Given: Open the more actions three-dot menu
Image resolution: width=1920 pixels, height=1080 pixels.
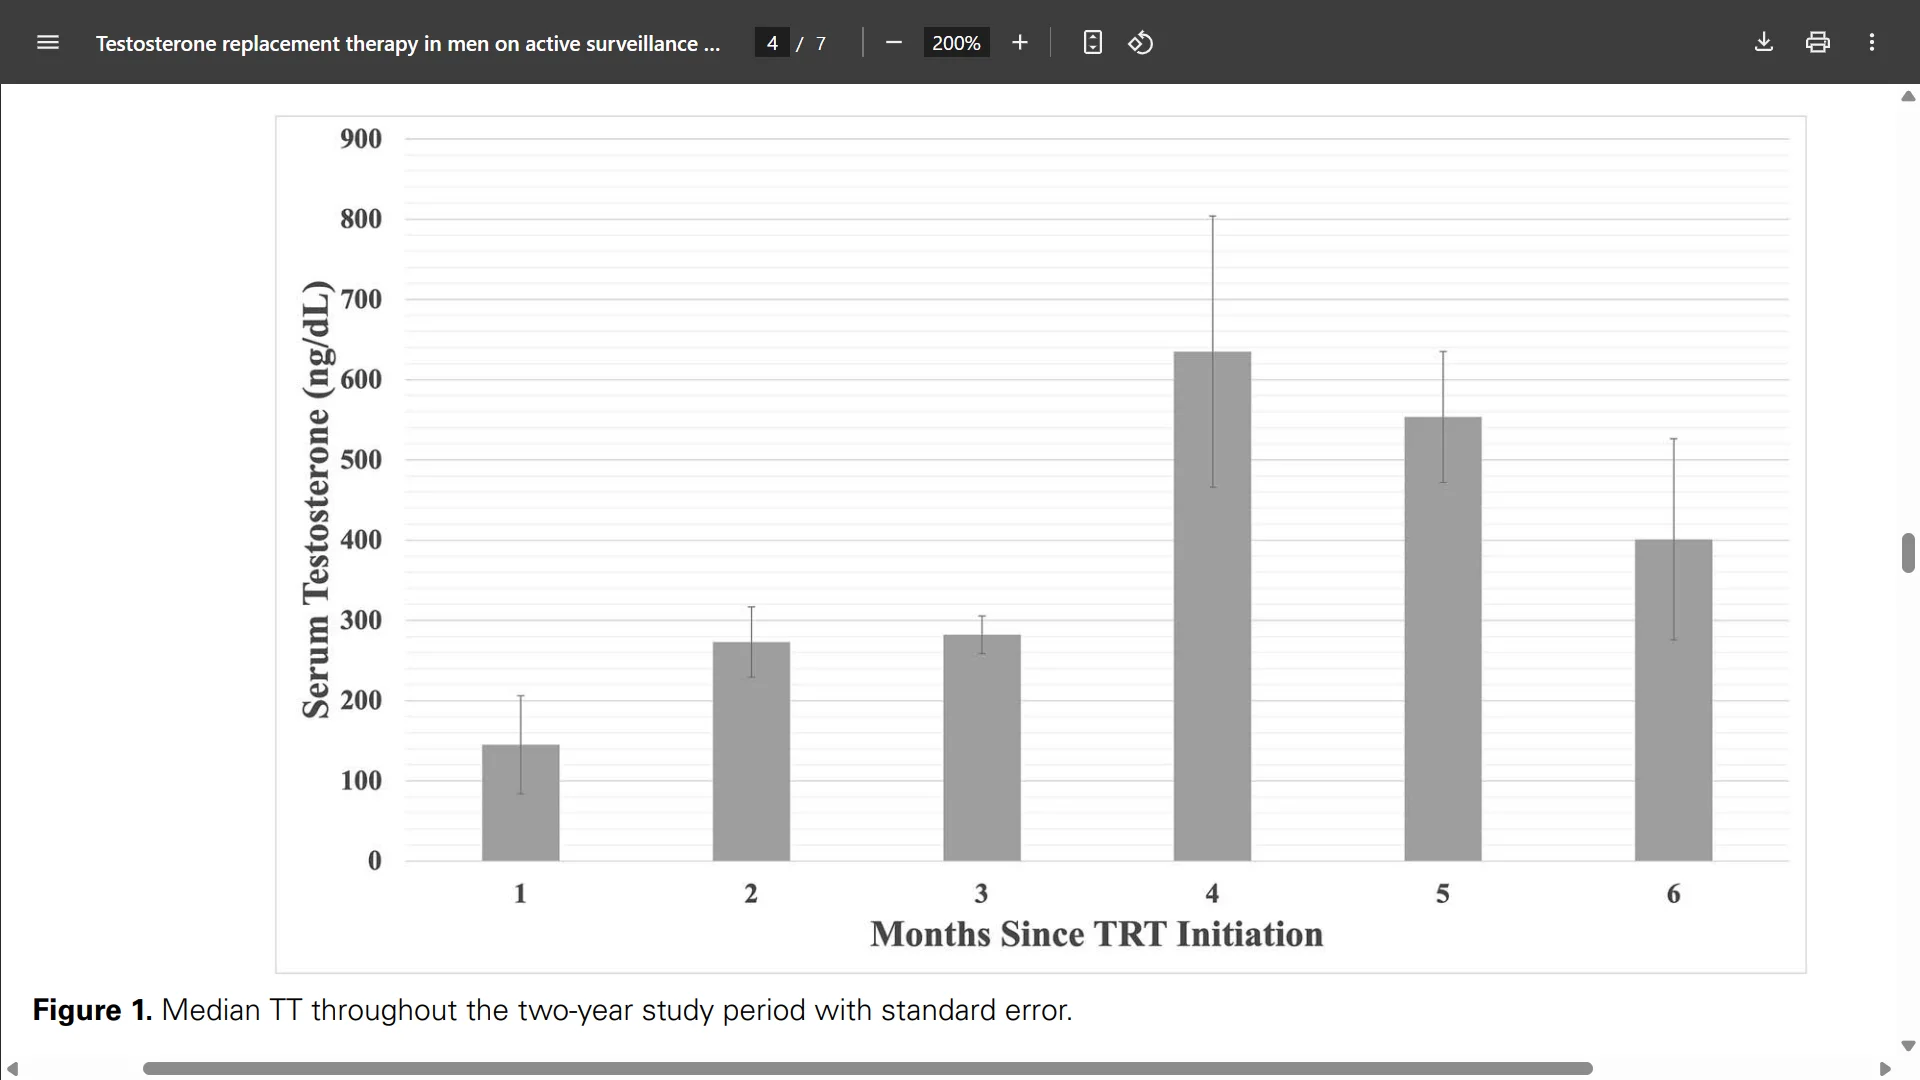Looking at the screenshot, I should (1872, 42).
